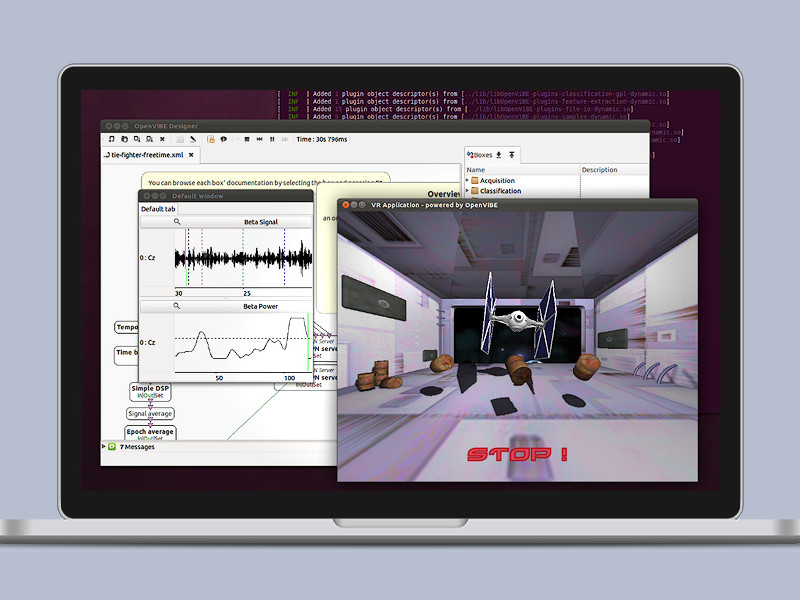Viewport: 800px width, 600px height.
Task: Click the magnifier icon beside Beta Power
Action: click(176, 307)
